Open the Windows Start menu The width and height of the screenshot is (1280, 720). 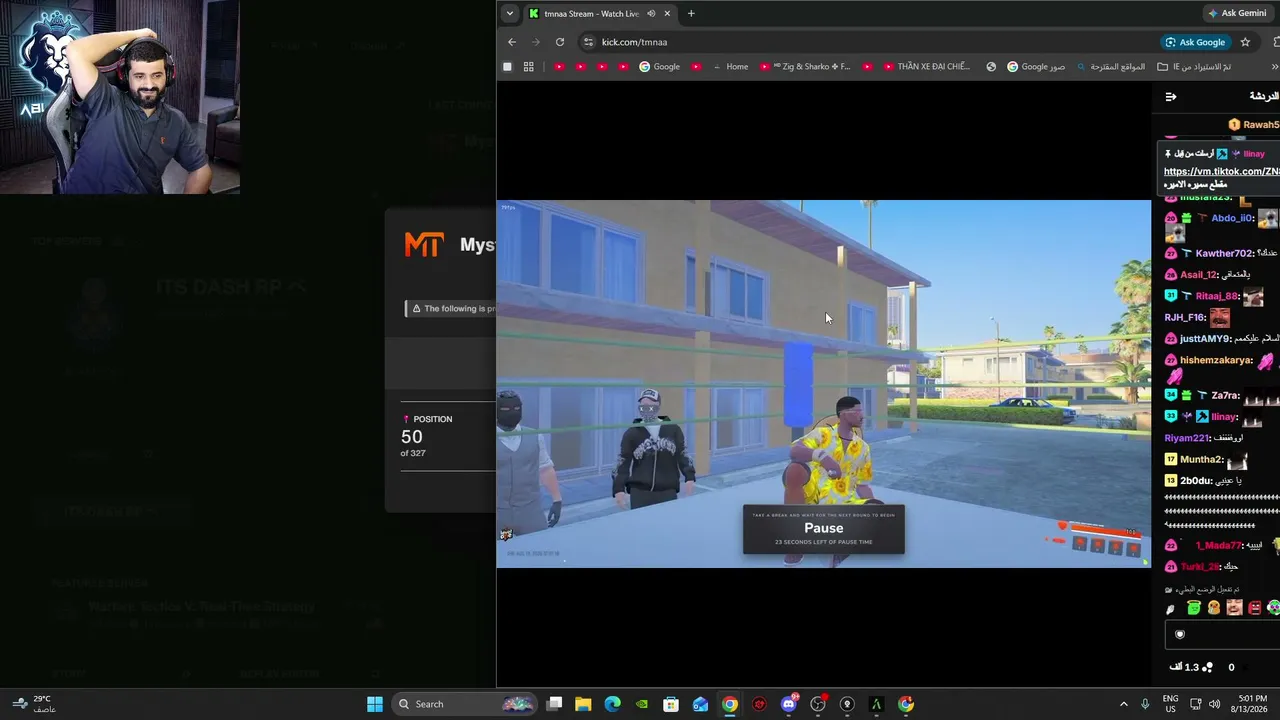pos(375,704)
